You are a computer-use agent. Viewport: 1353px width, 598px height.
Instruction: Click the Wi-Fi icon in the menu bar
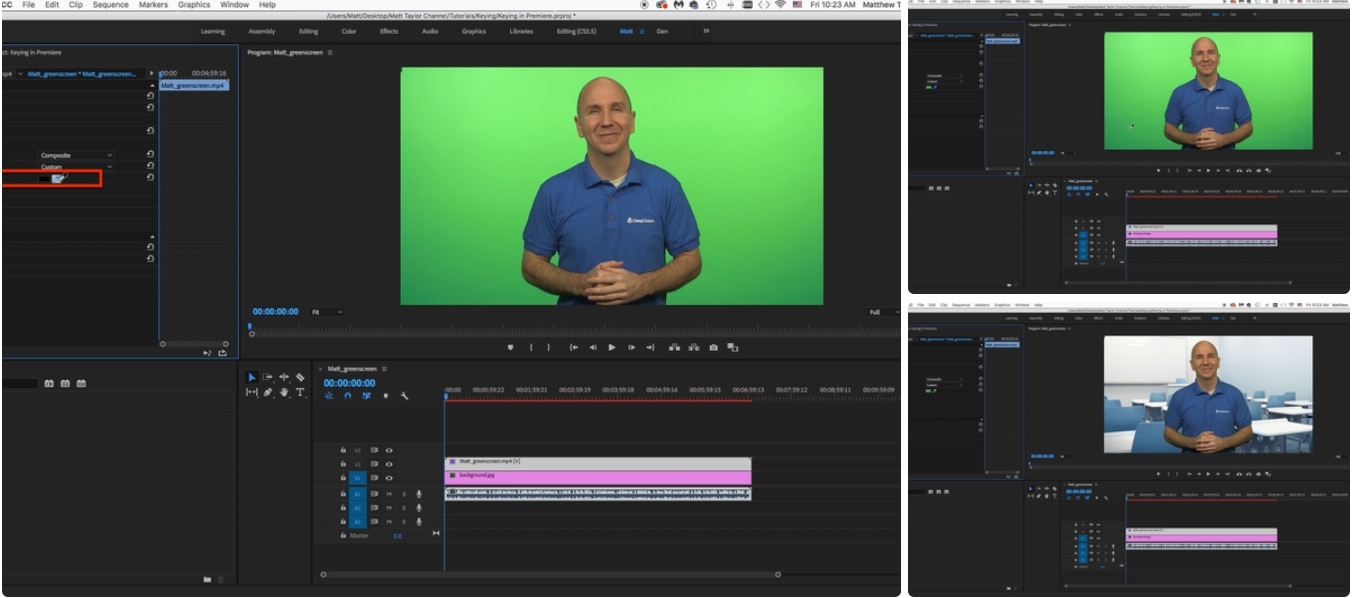click(x=780, y=5)
